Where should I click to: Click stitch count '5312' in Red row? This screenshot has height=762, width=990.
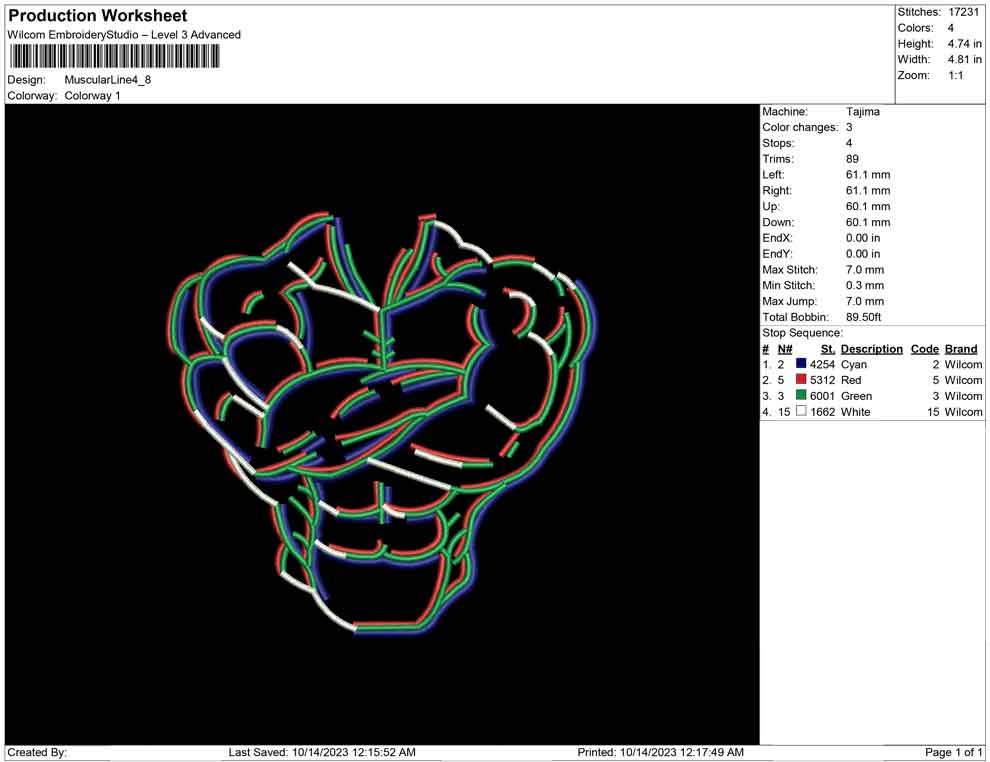[822, 380]
